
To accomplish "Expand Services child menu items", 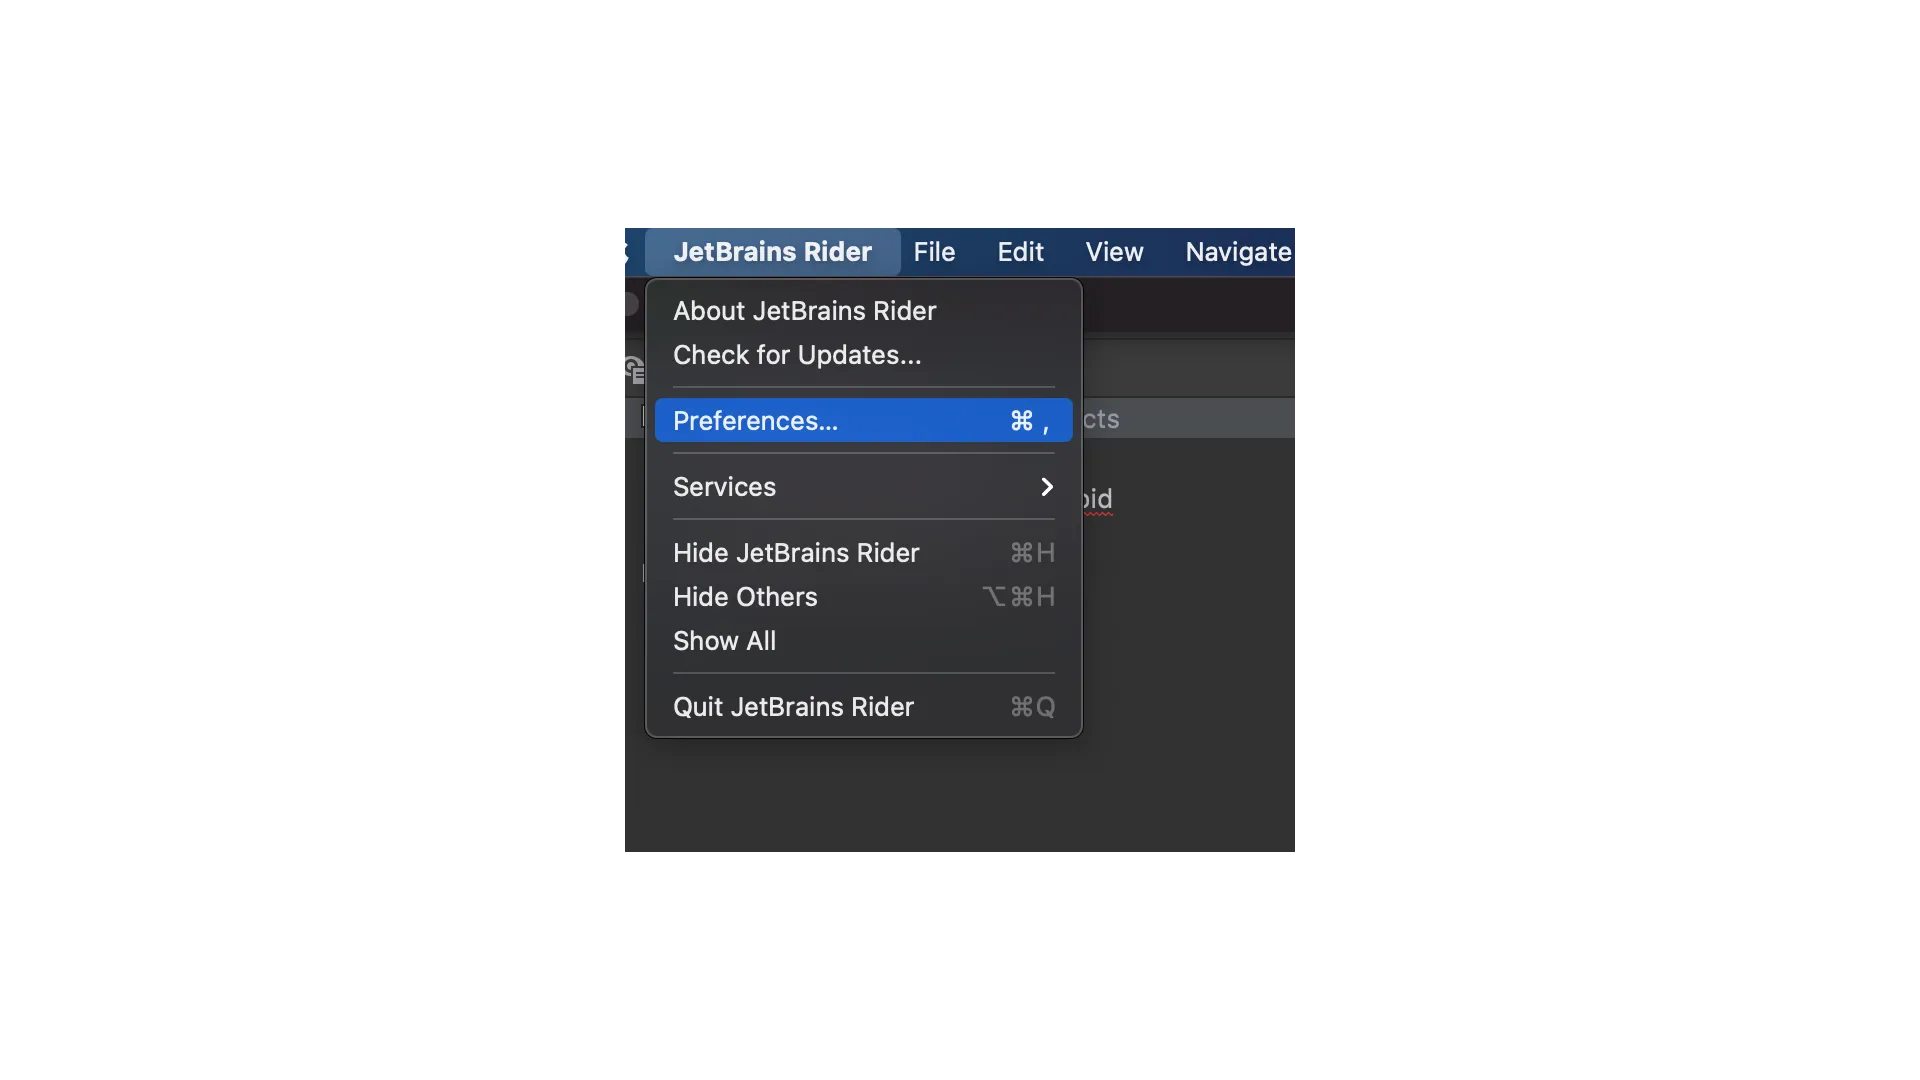I will tap(864, 485).
